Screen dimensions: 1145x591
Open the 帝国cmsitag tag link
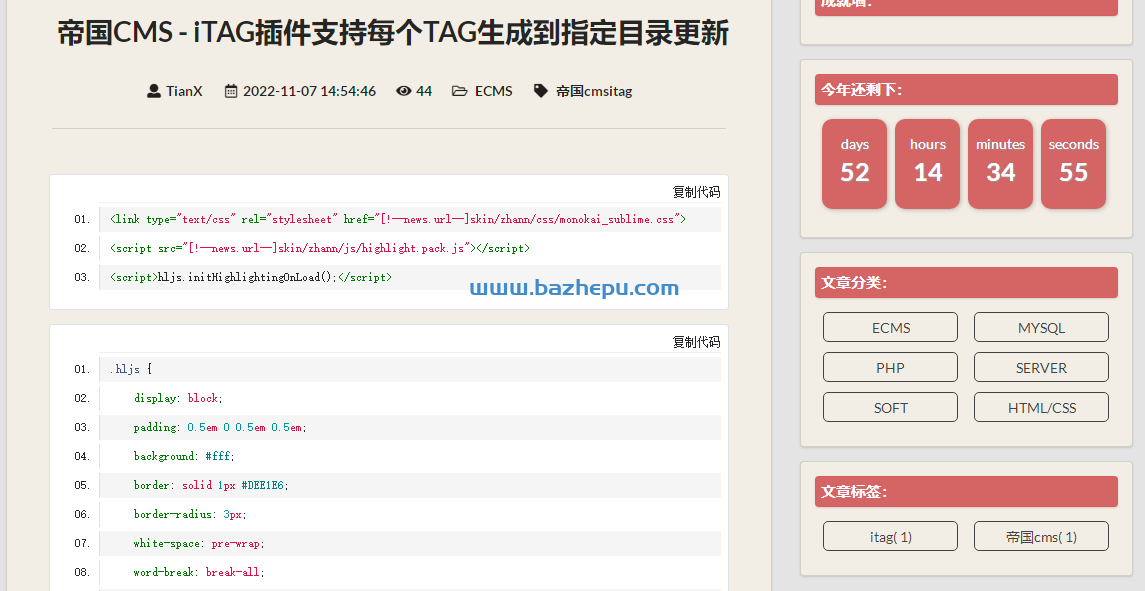point(594,91)
